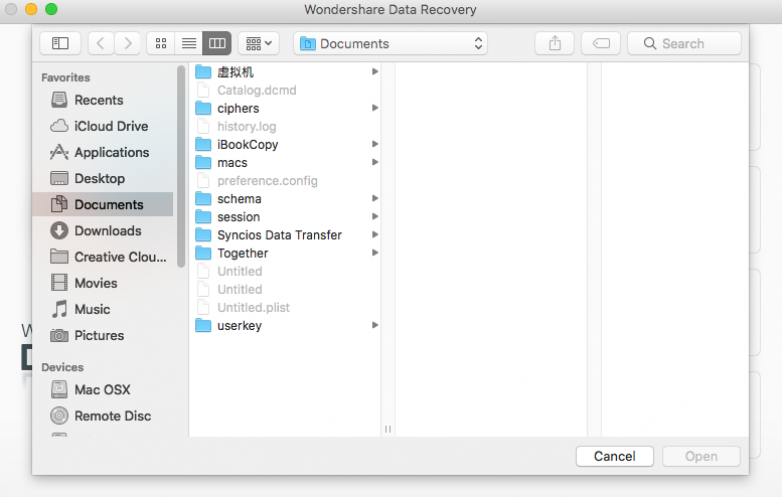Focus the Search field
Image resolution: width=782 pixels, height=497 pixels.
(684, 43)
